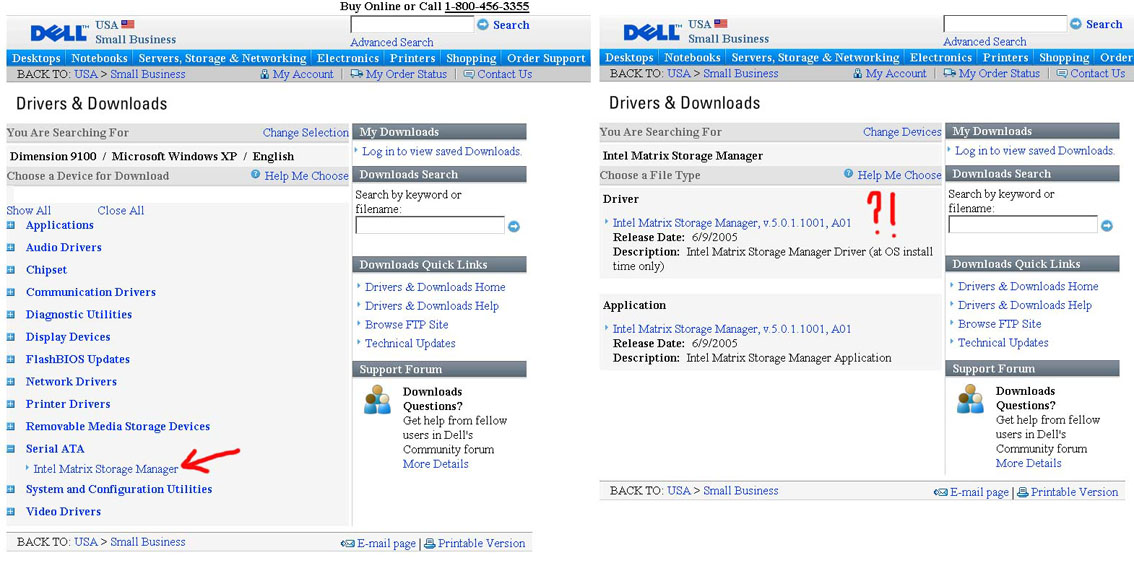Click blue Search arrow icon, right page header
Screen dimensions: 1134x563
point(1076,24)
